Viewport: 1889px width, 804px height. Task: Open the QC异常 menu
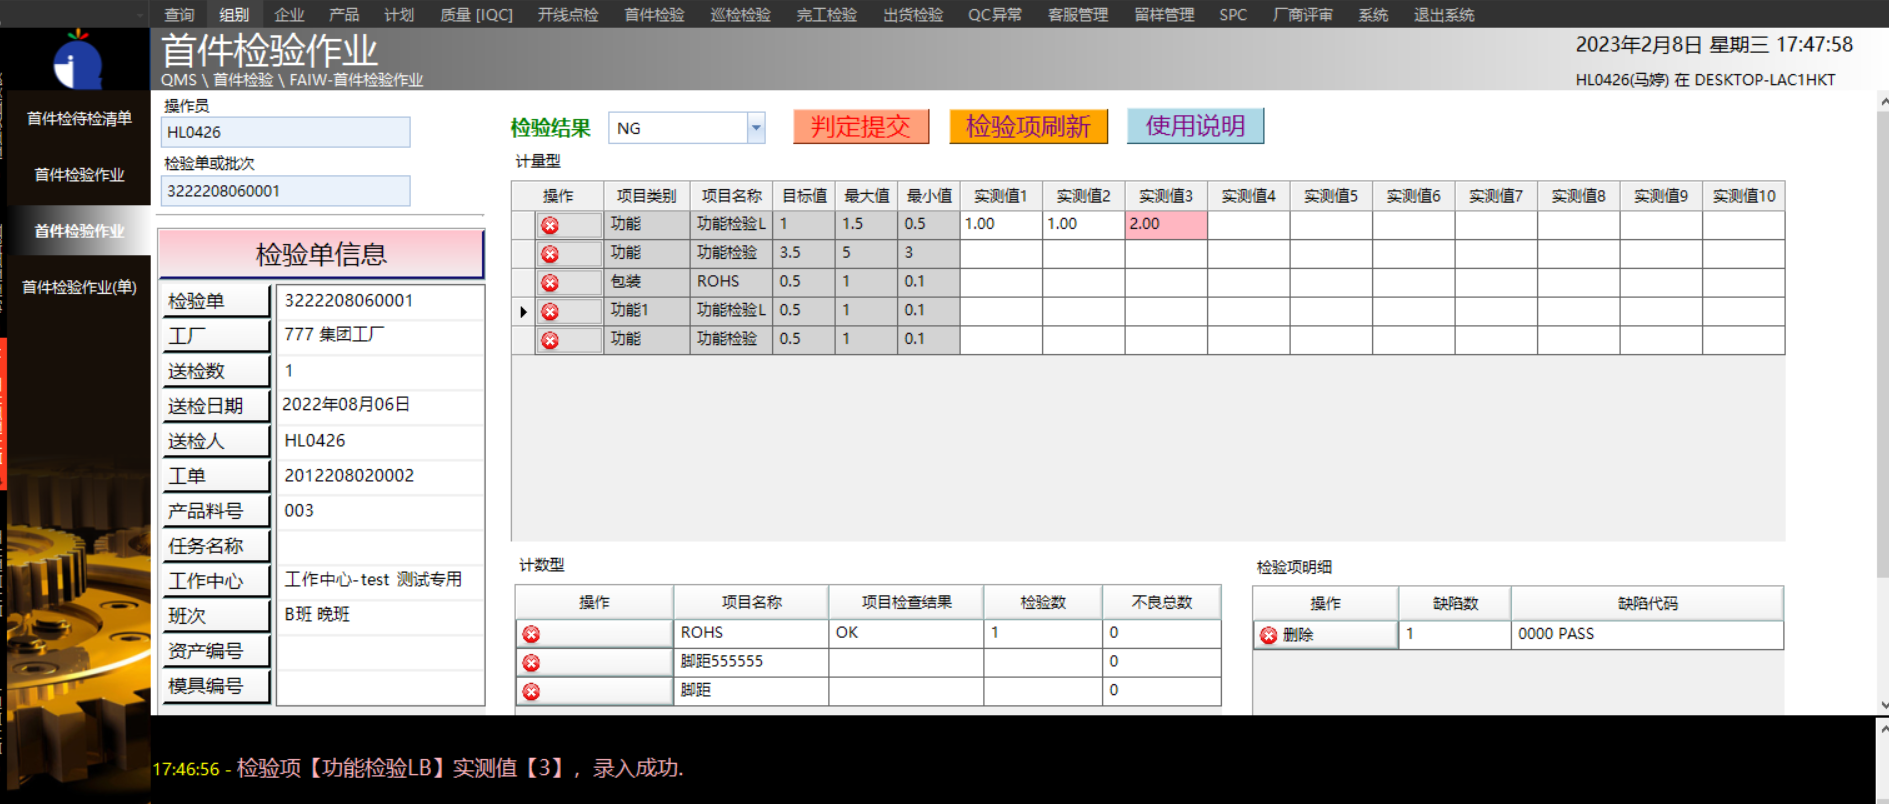click(995, 14)
